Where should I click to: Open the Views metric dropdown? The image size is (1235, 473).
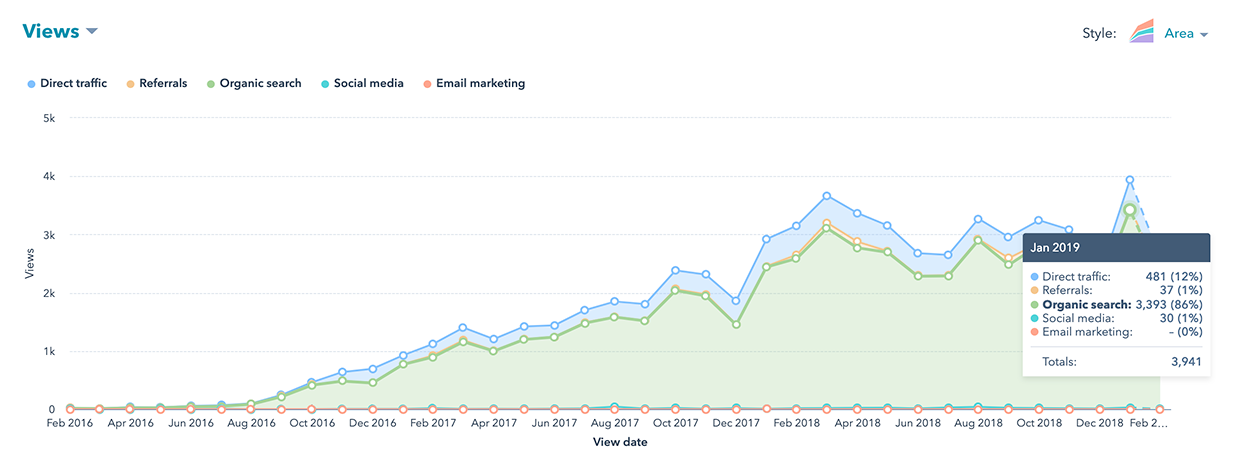click(60, 31)
